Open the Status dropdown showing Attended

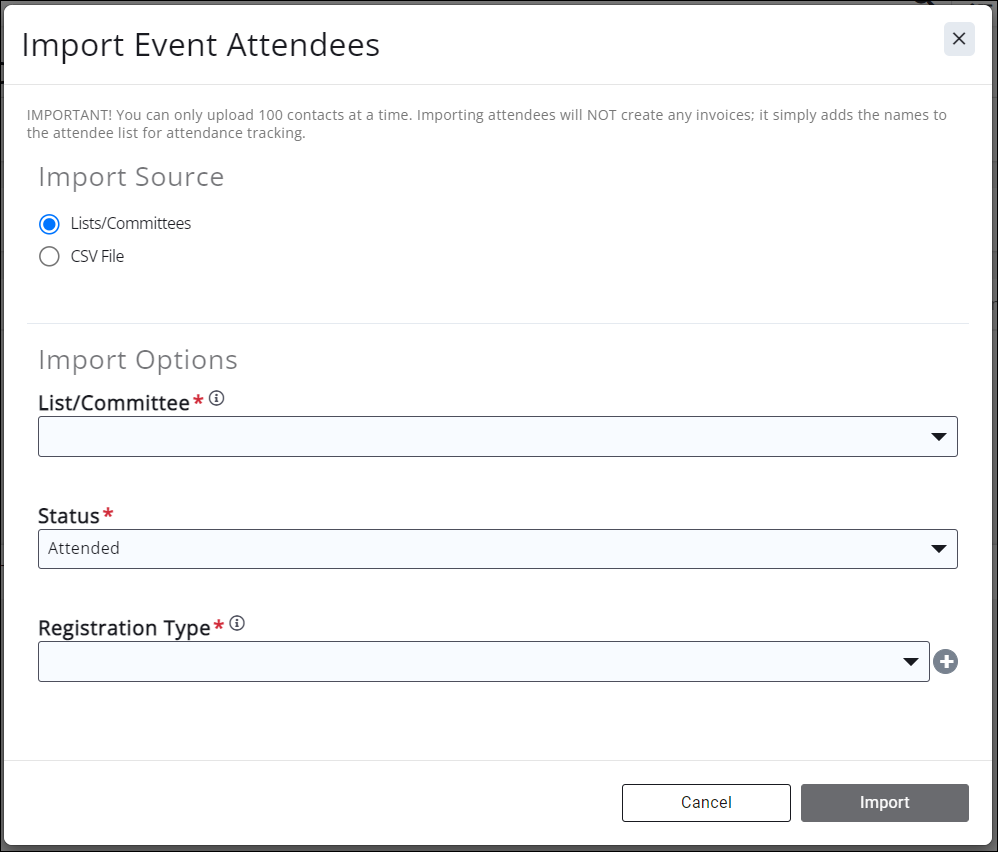(x=480, y=549)
